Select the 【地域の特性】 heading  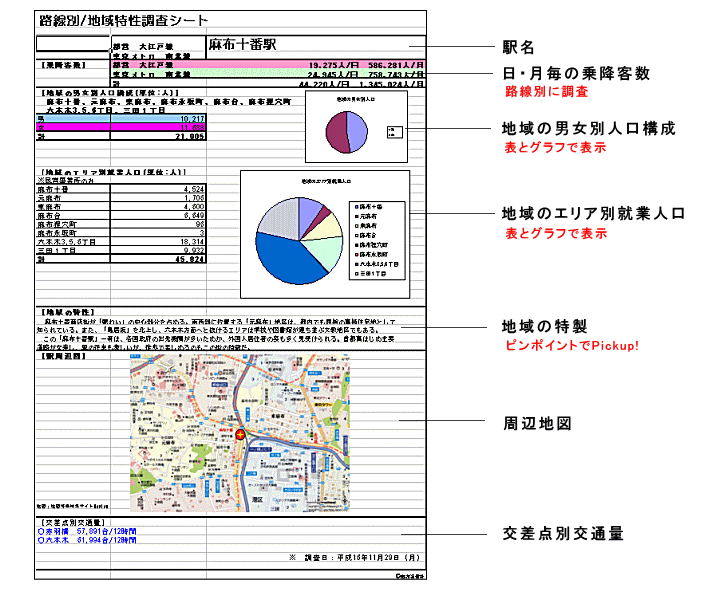(68, 312)
